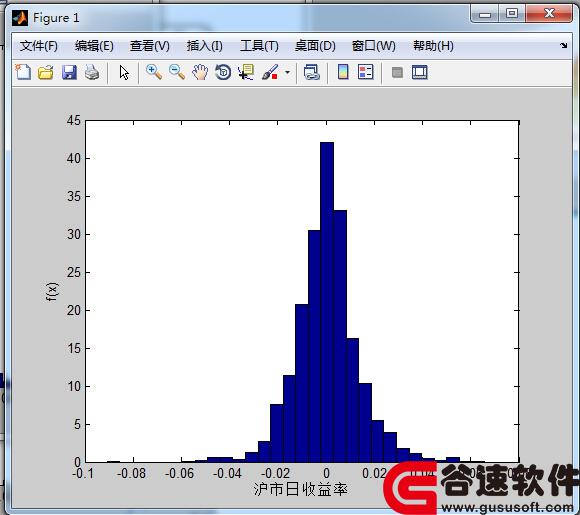The image size is (580, 515).
Task: Insert a colorbar from toolbar
Action: [x=343, y=72]
